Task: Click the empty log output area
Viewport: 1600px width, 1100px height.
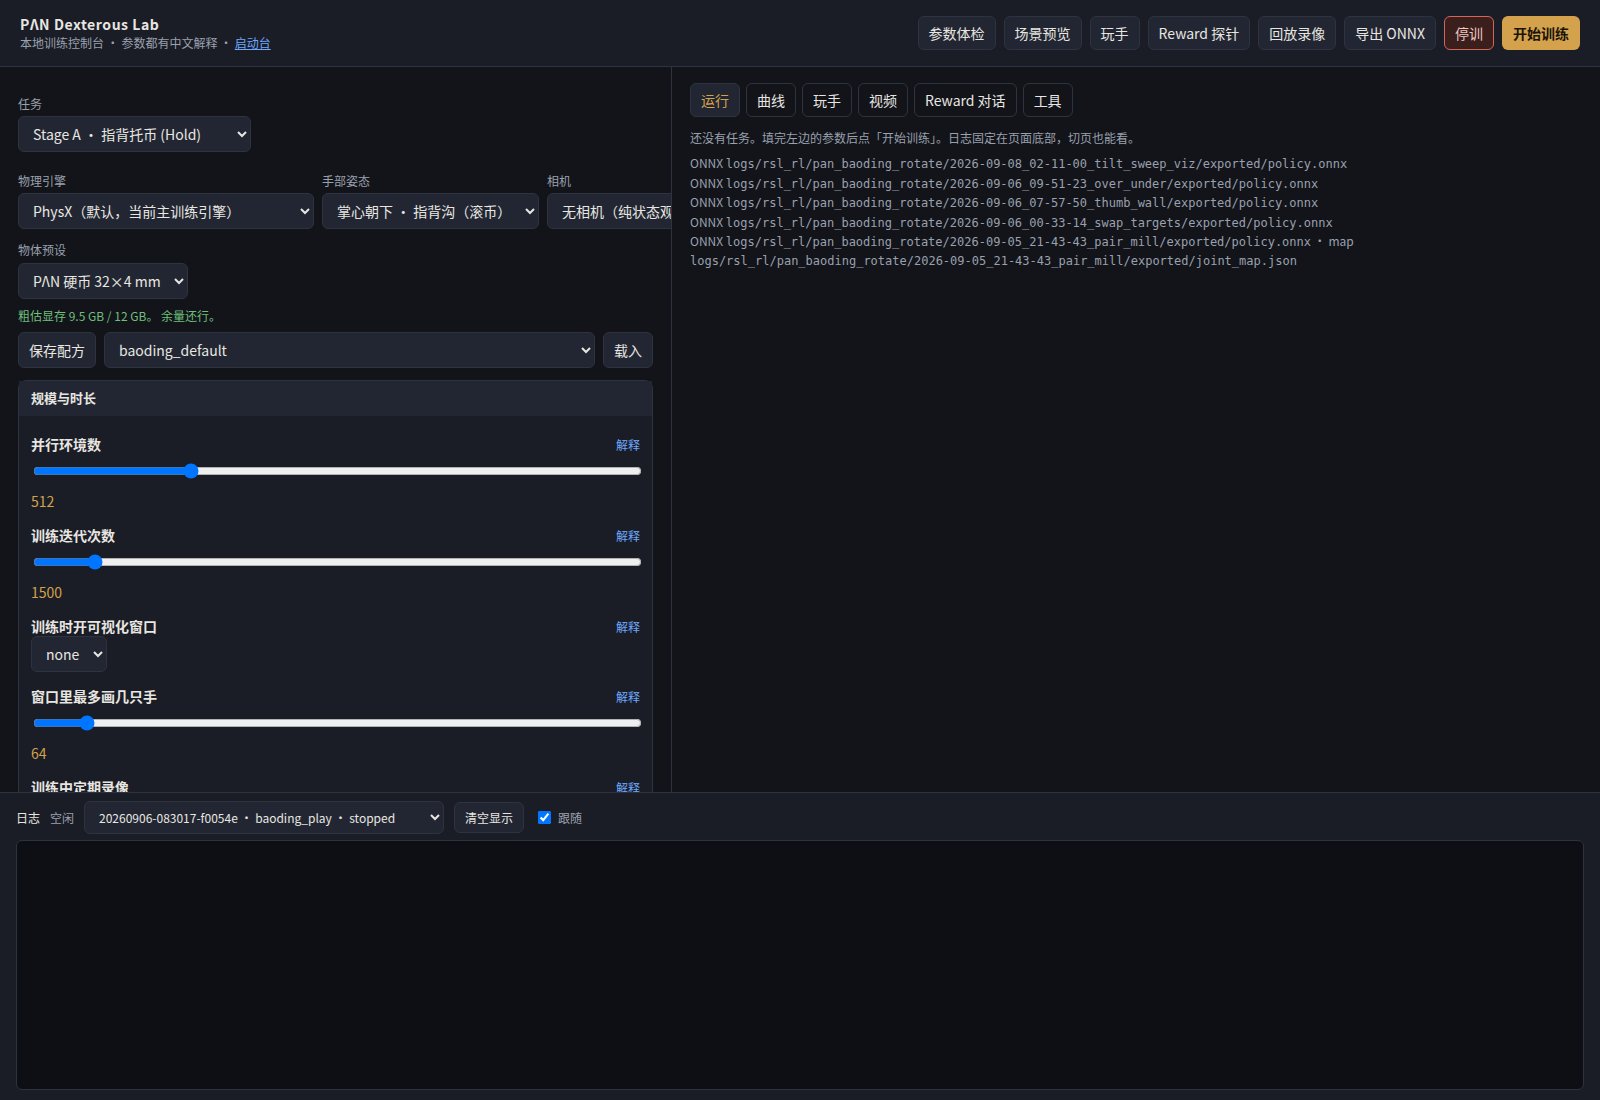Action: [x=800, y=965]
